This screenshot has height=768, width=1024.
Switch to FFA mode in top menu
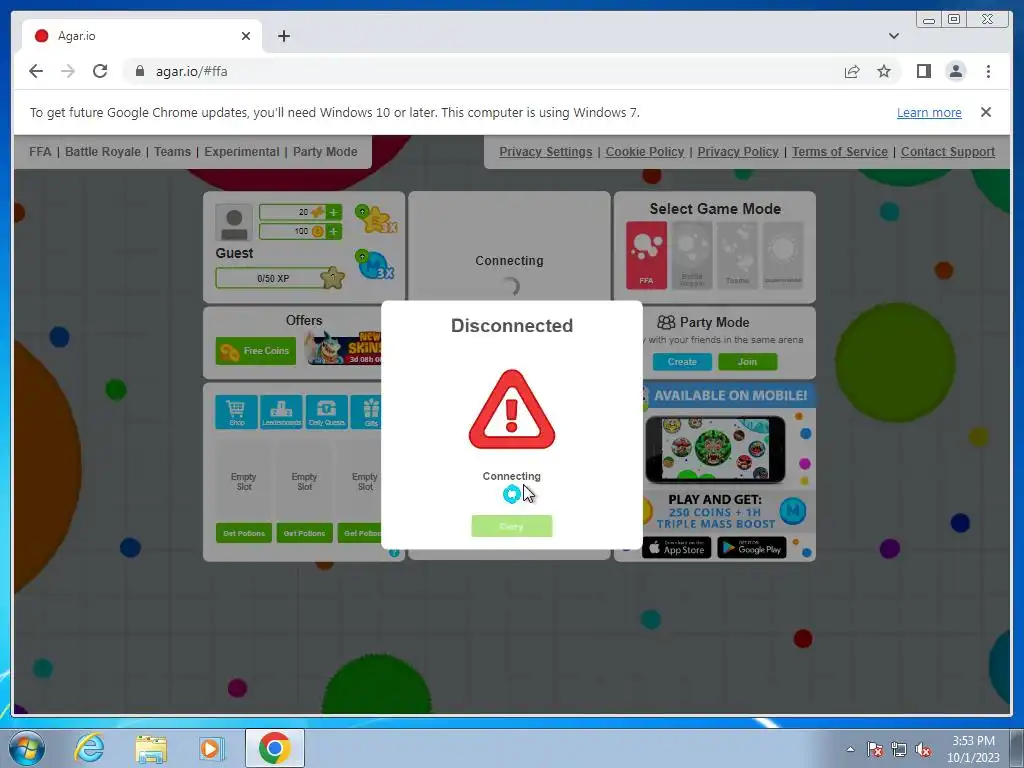[40, 152]
